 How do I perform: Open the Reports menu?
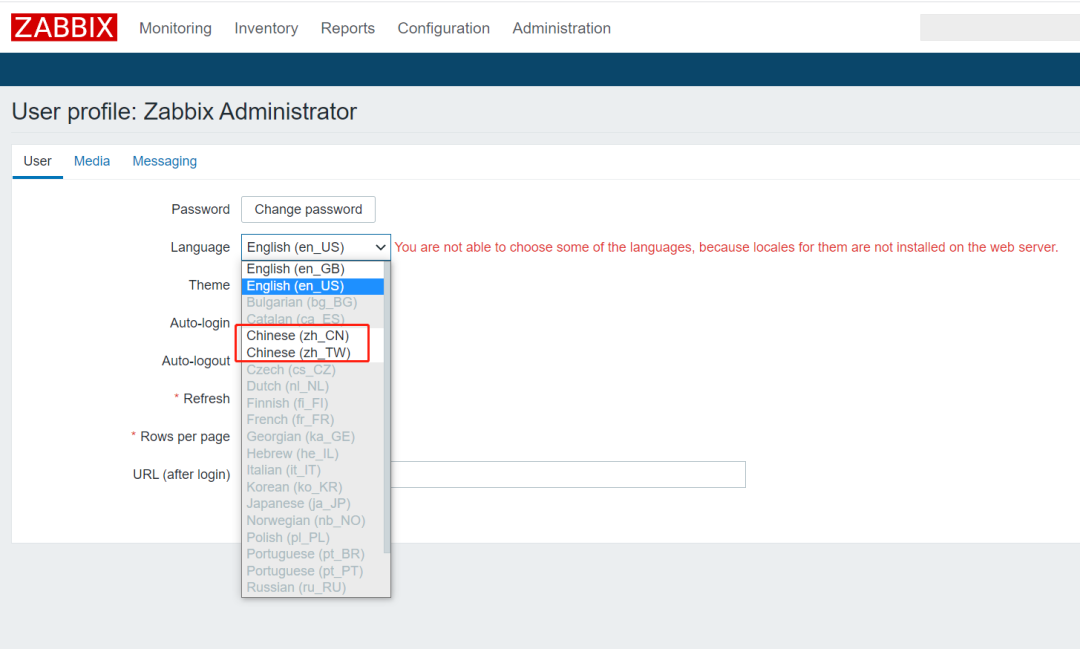click(x=348, y=28)
